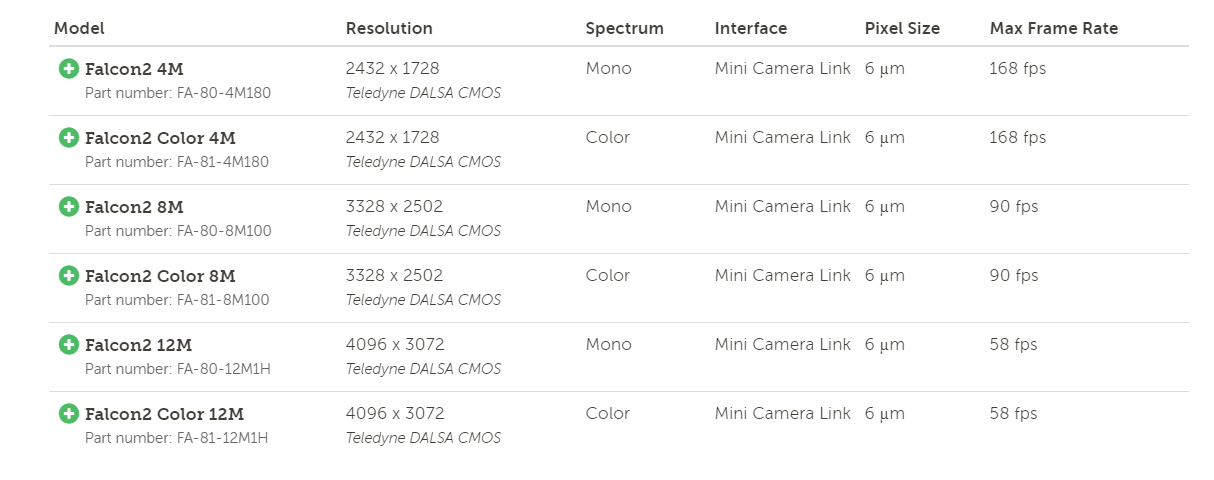Expand the Falcon2 4M row plus icon
Screen dimensions: 1214x480
tap(69, 69)
